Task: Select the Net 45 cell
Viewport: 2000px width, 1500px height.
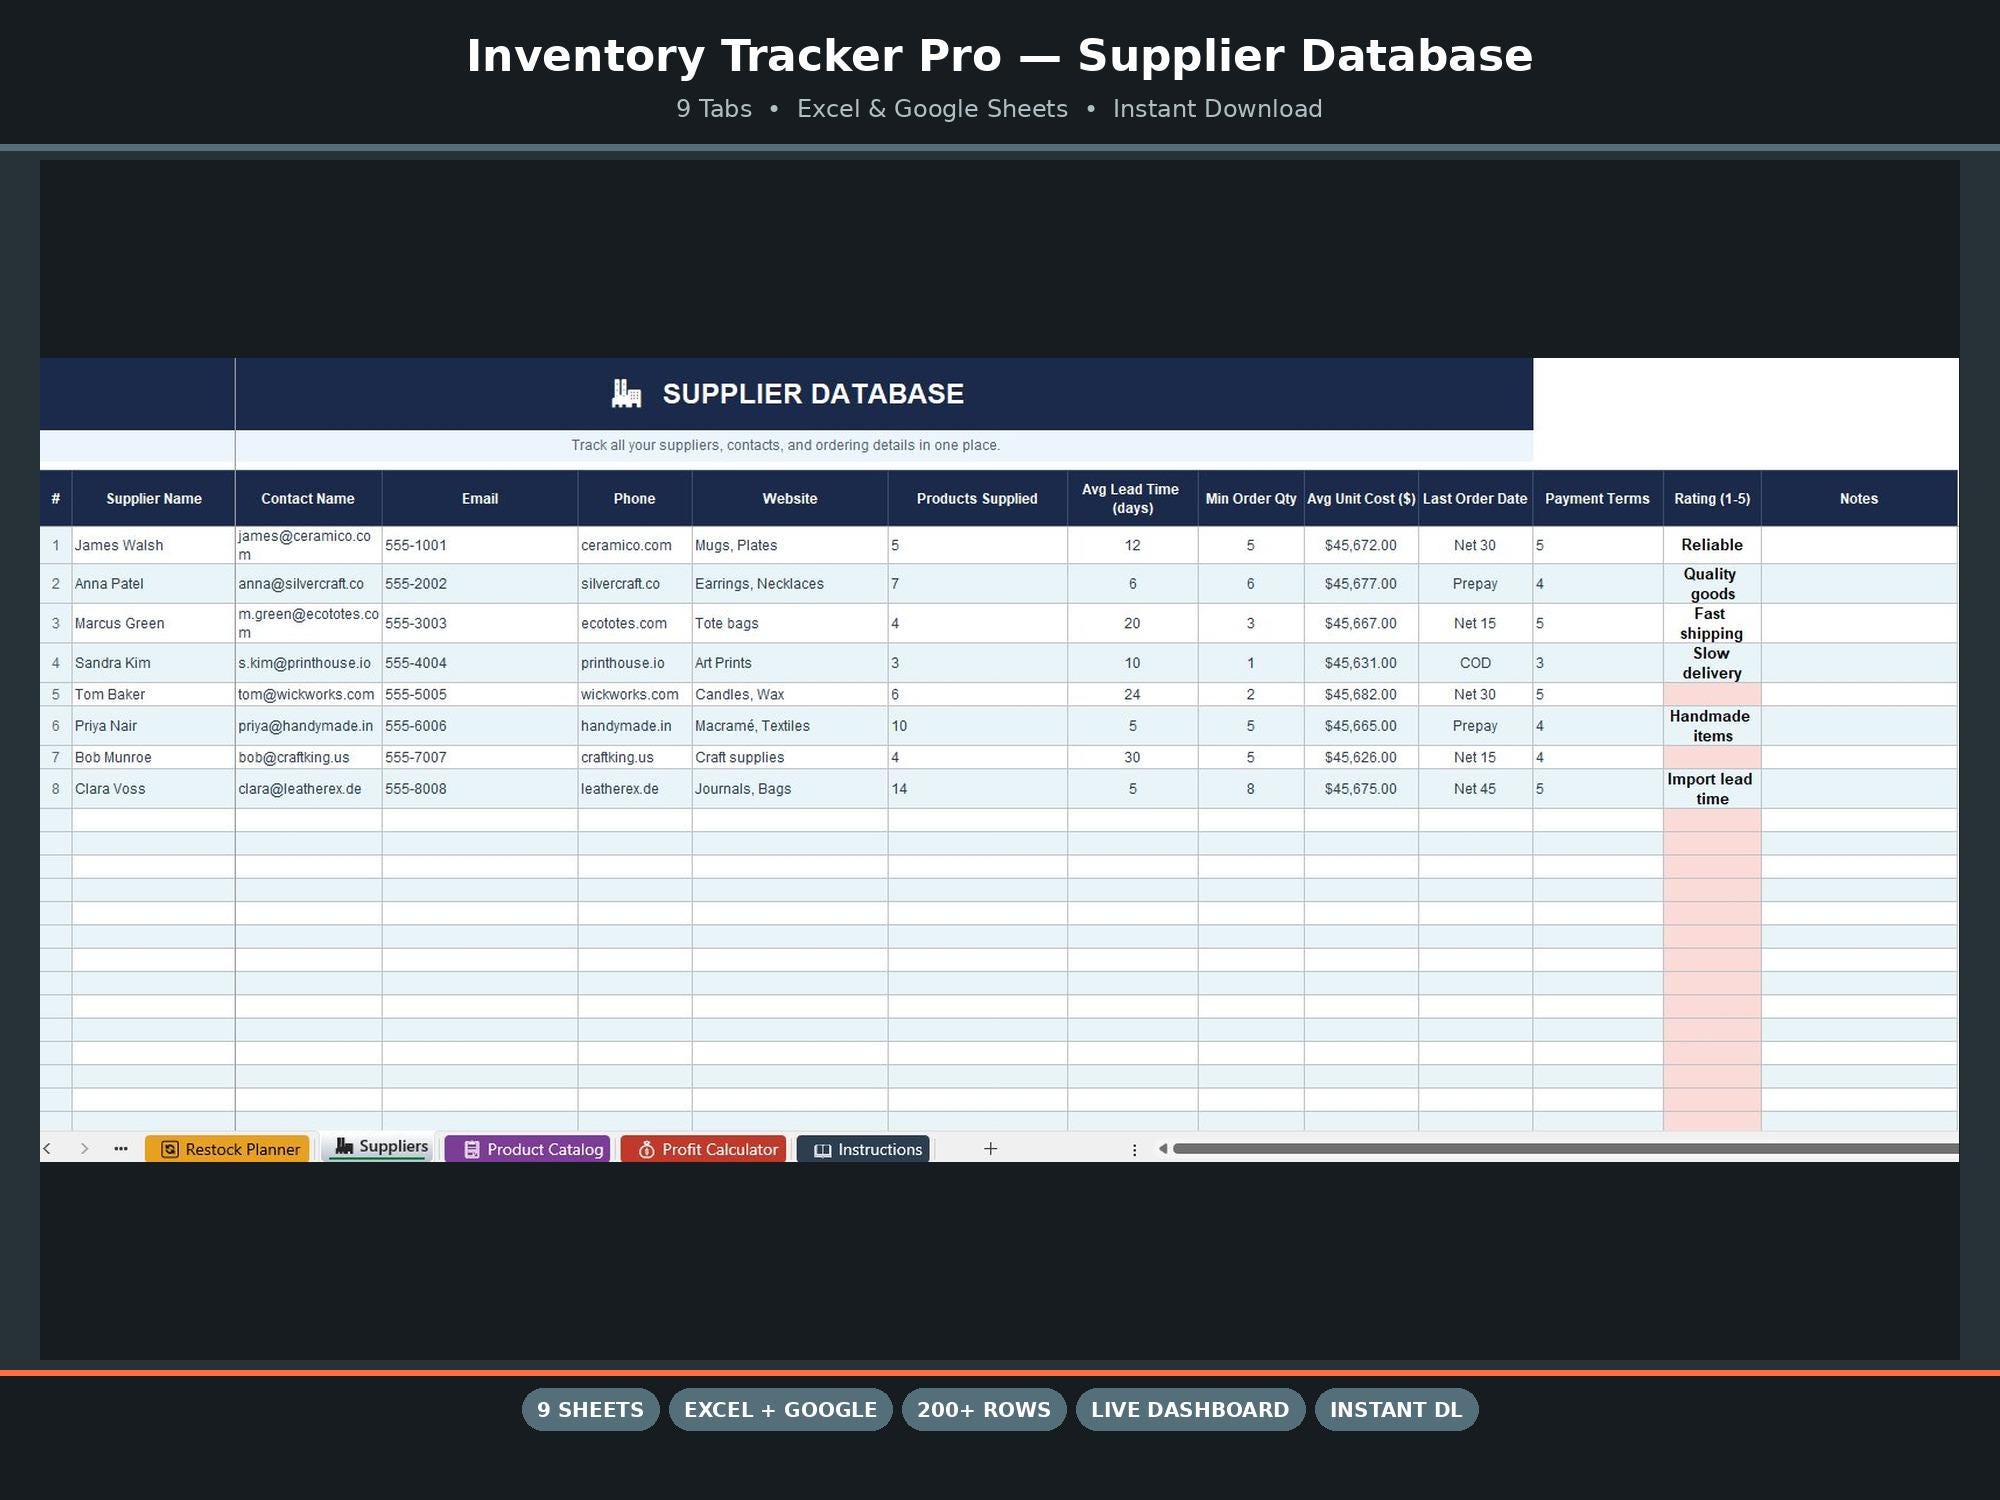Action: [x=1475, y=789]
